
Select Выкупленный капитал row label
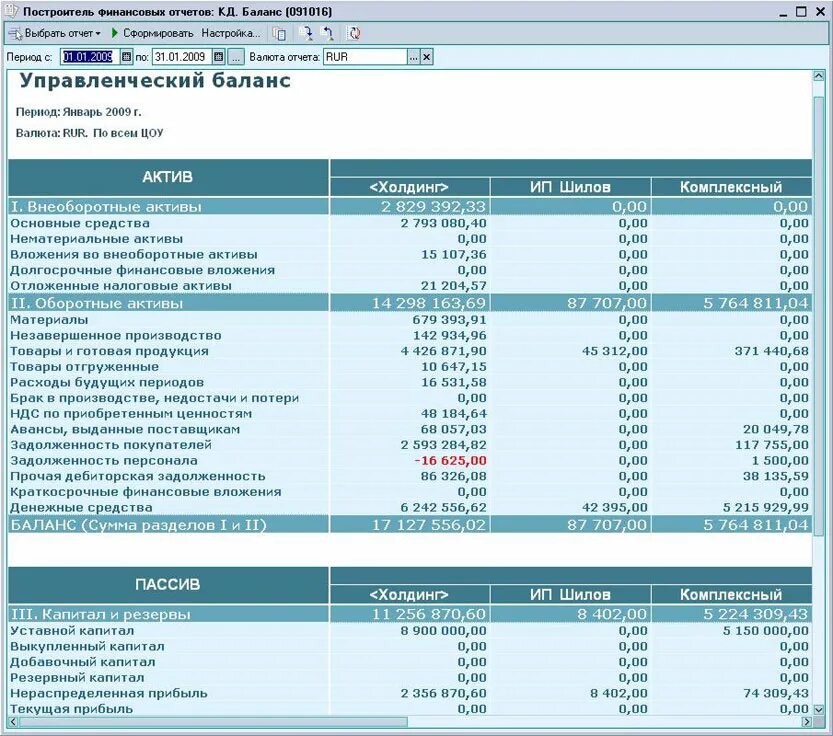[87, 647]
